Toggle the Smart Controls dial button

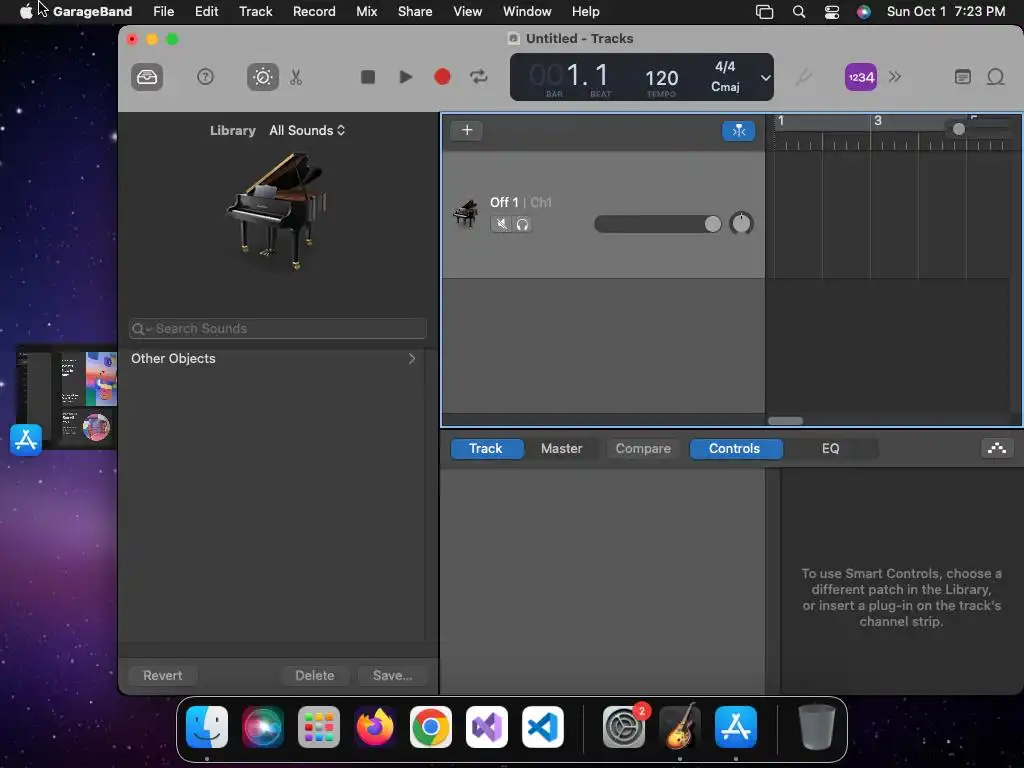coord(263,77)
